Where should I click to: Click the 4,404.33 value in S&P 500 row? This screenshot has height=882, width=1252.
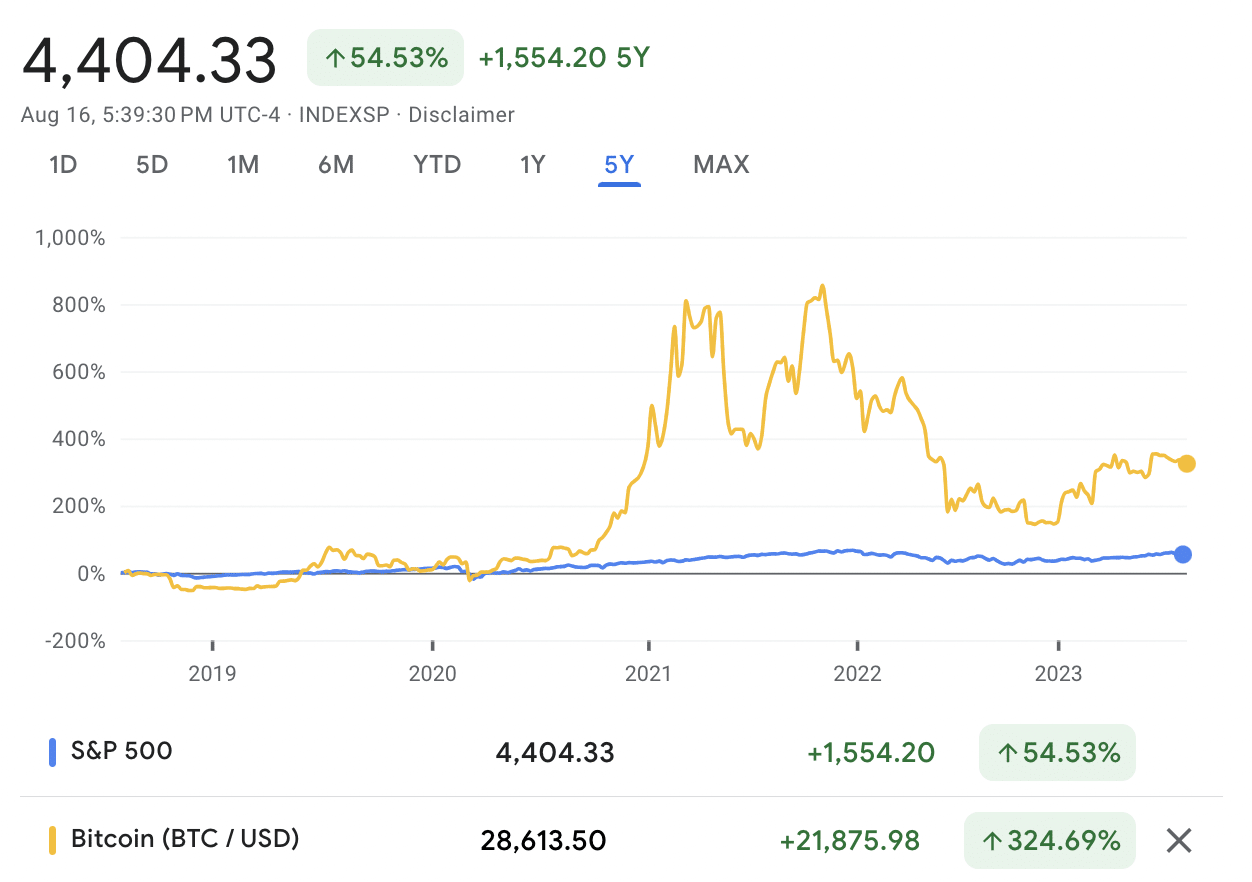[x=555, y=752]
